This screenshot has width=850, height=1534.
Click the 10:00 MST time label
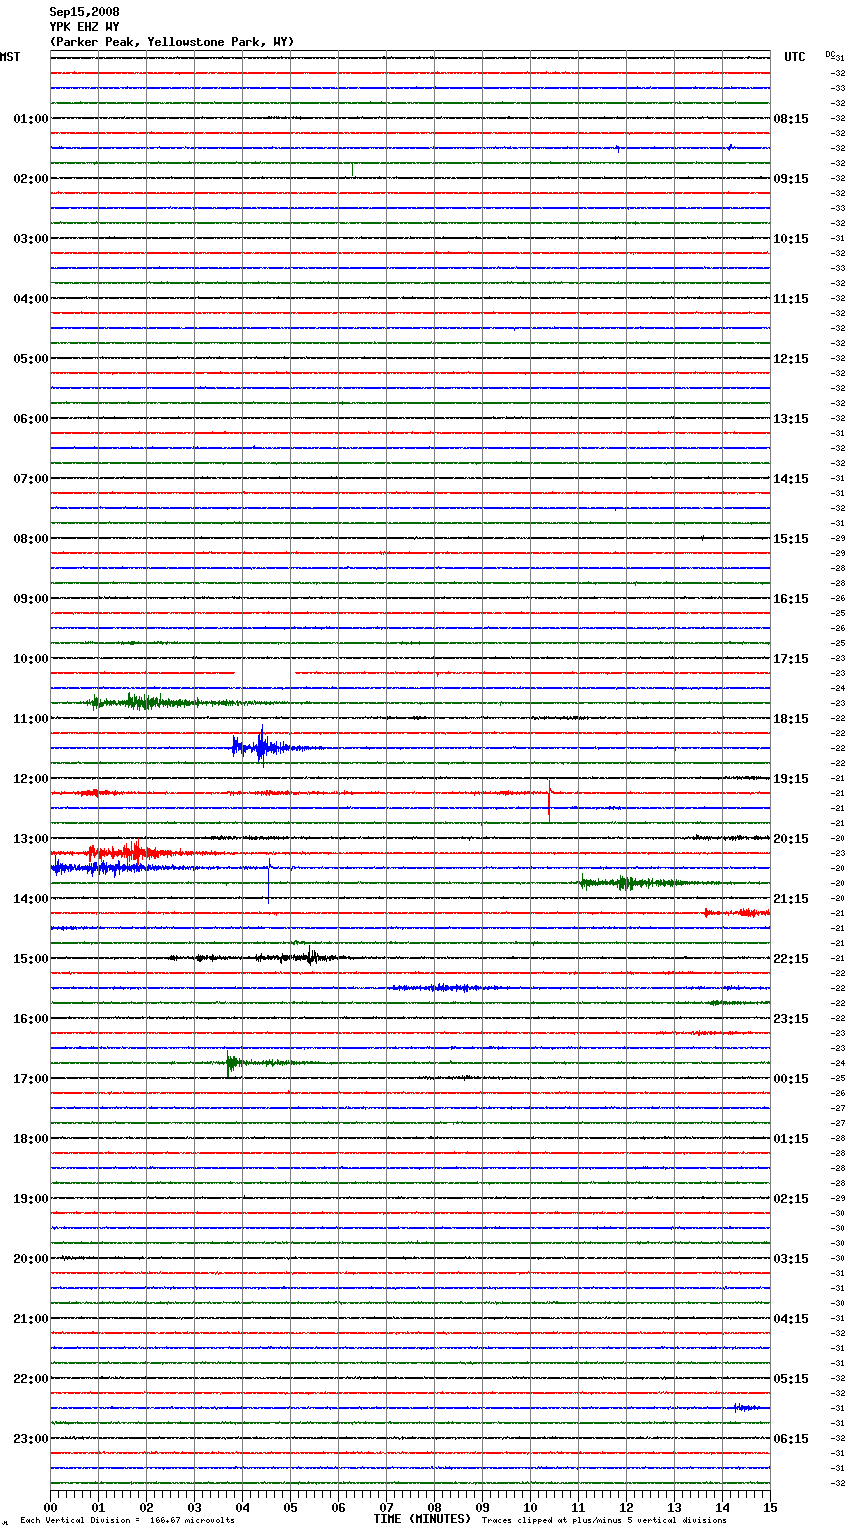click(30, 659)
